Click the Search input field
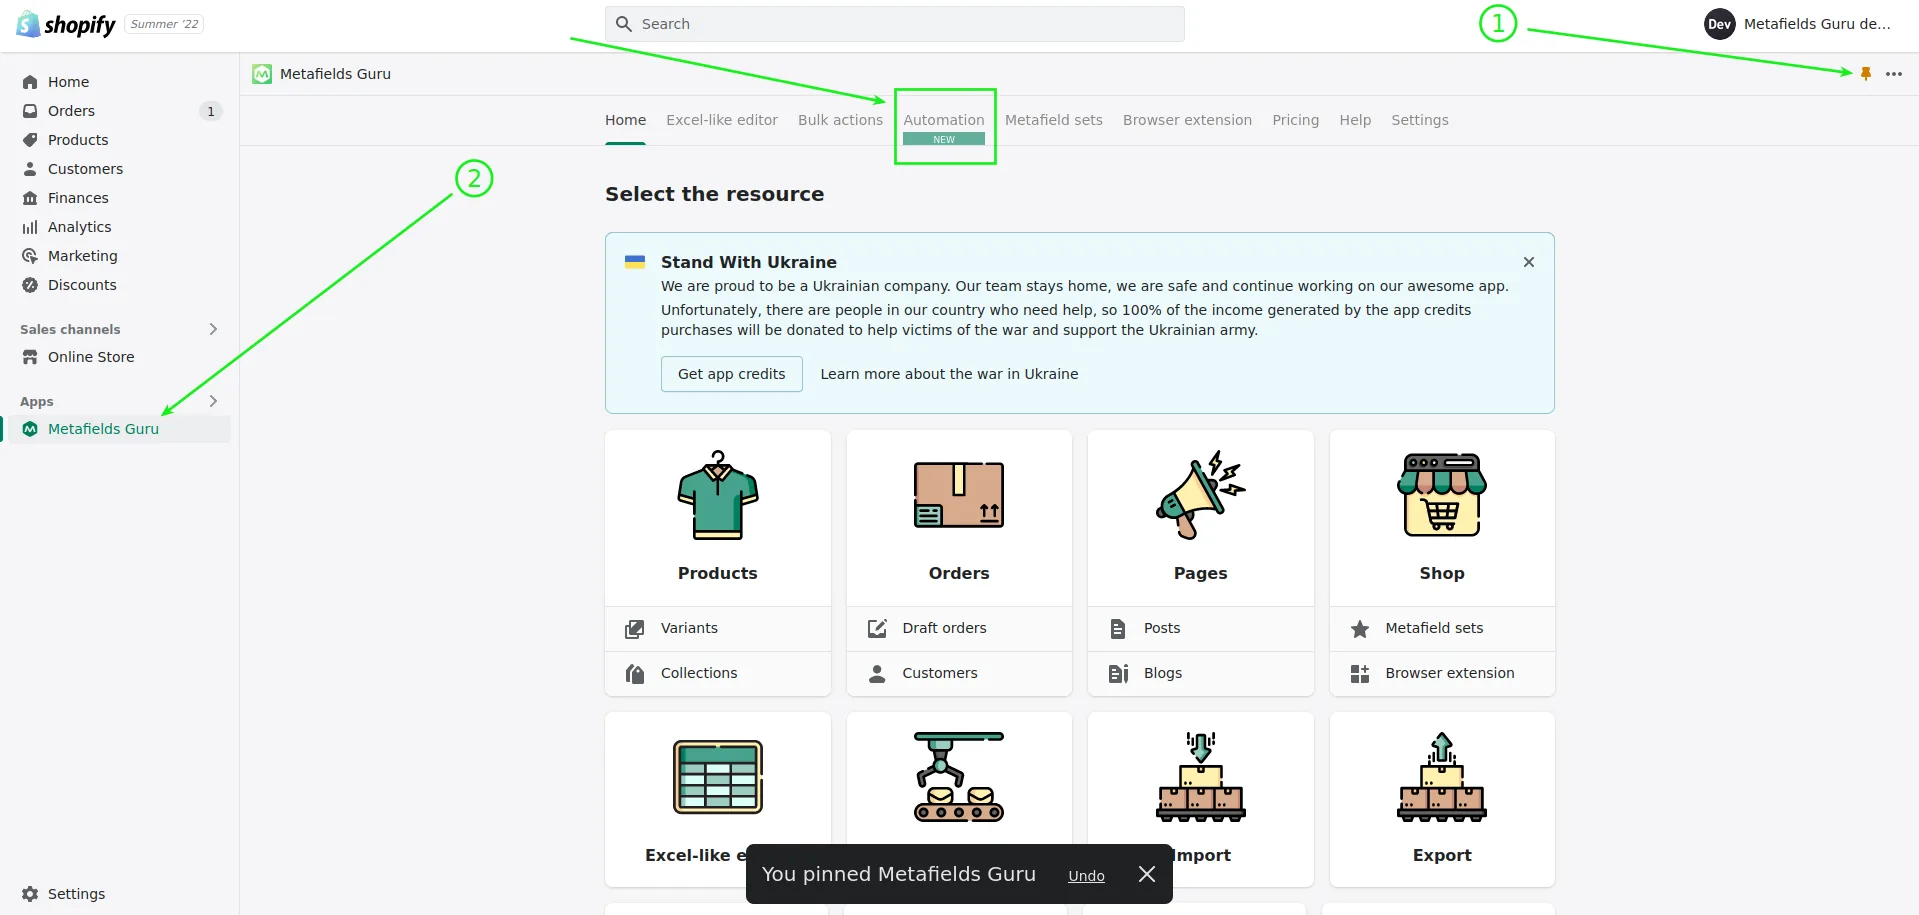This screenshot has width=1919, height=915. pyautogui.click(x=895, y=24)
